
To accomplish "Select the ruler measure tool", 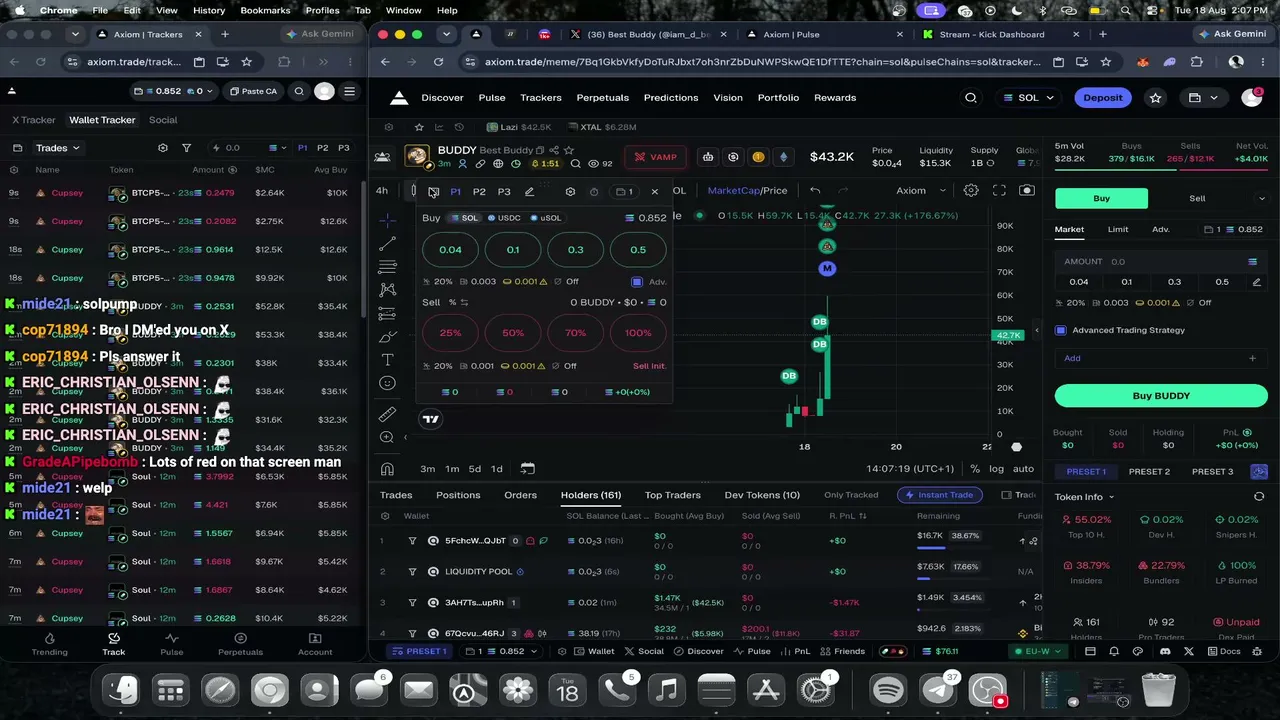I will click(387, 414).
